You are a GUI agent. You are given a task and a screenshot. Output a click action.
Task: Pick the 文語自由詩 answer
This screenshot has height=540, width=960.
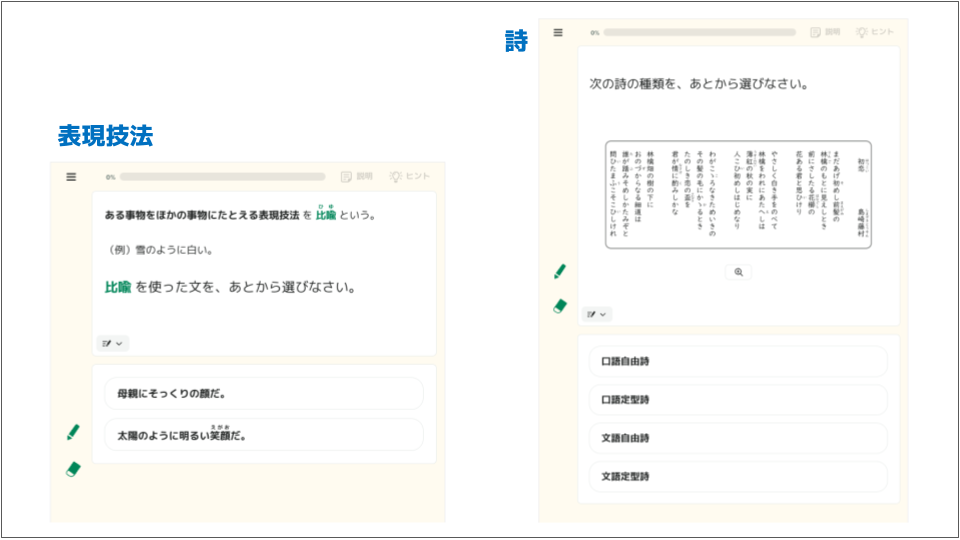737,438
